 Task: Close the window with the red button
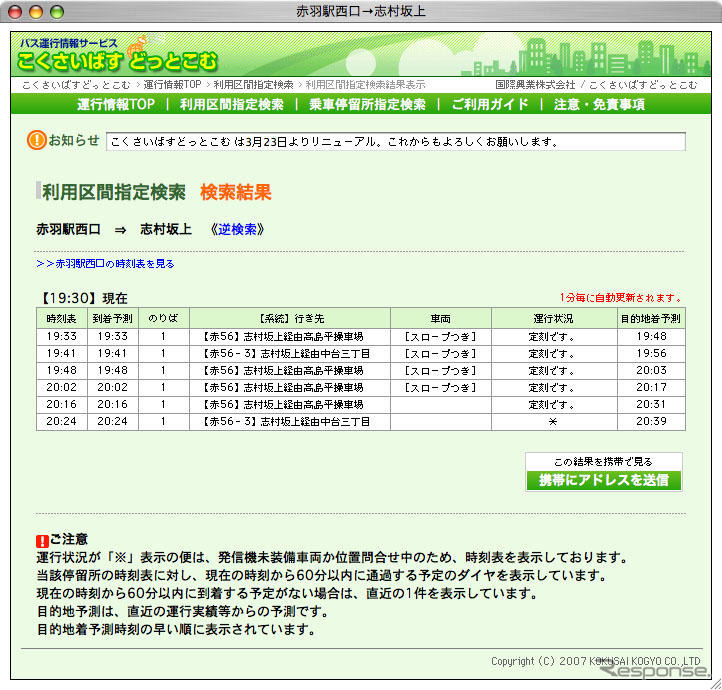[17, 12]
